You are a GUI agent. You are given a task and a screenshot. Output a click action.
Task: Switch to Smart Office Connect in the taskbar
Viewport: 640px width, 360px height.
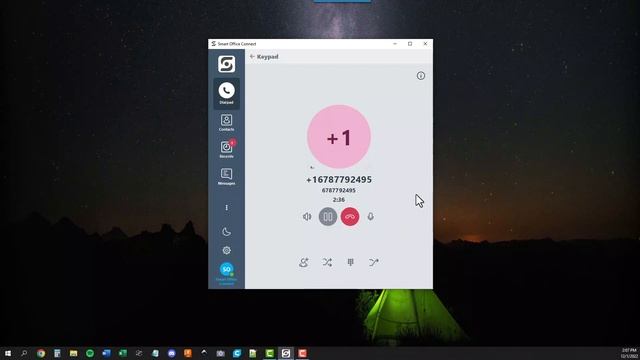(x=286, y=353)
